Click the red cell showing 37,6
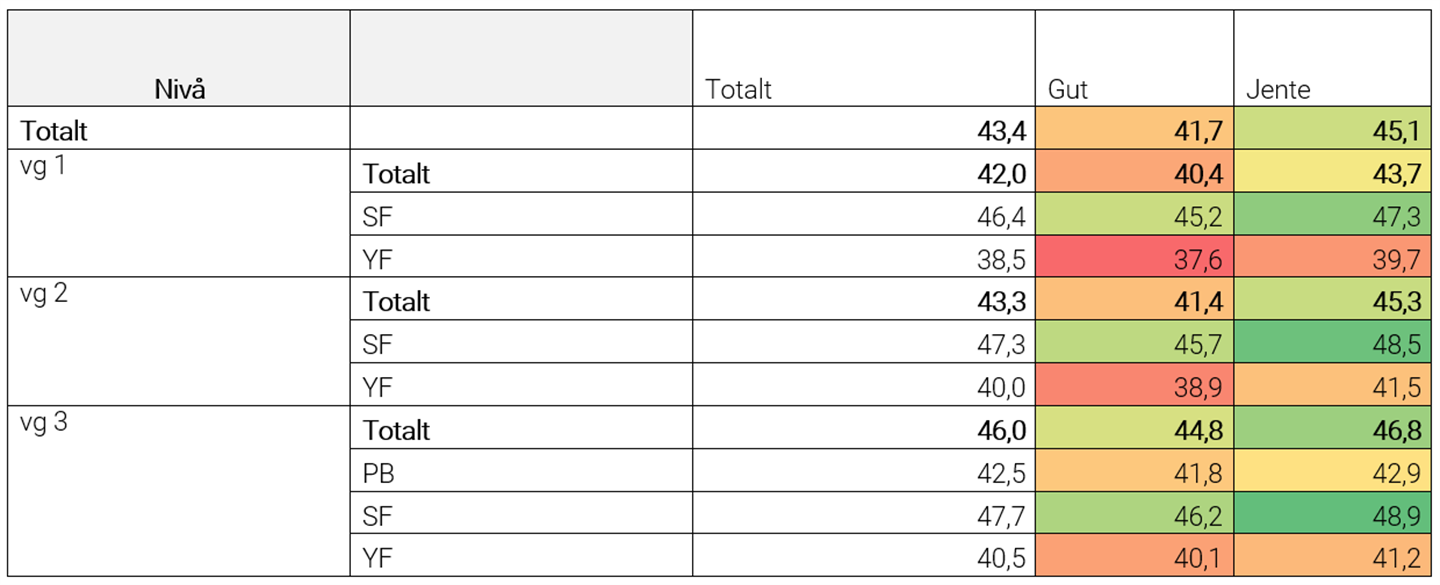Viewport: 1440px width, 585px height. (1134, 257)
